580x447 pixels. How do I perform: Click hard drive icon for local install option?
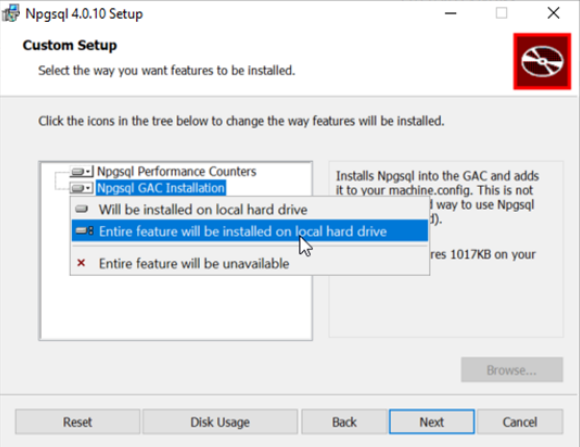point(81,209)
